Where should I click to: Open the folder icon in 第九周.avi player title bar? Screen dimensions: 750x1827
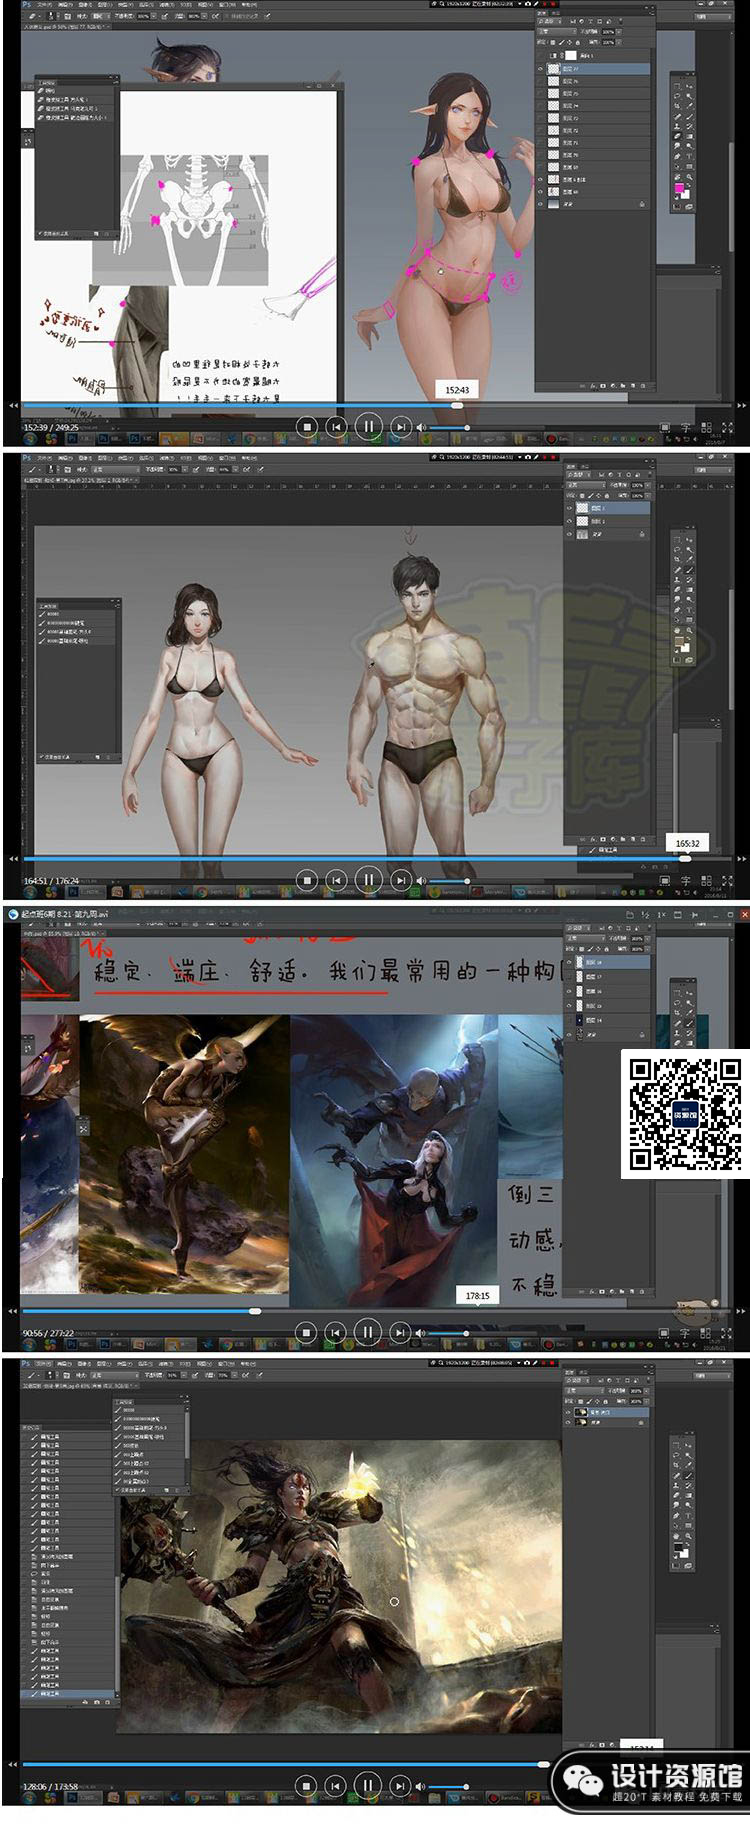pos(628,914)
